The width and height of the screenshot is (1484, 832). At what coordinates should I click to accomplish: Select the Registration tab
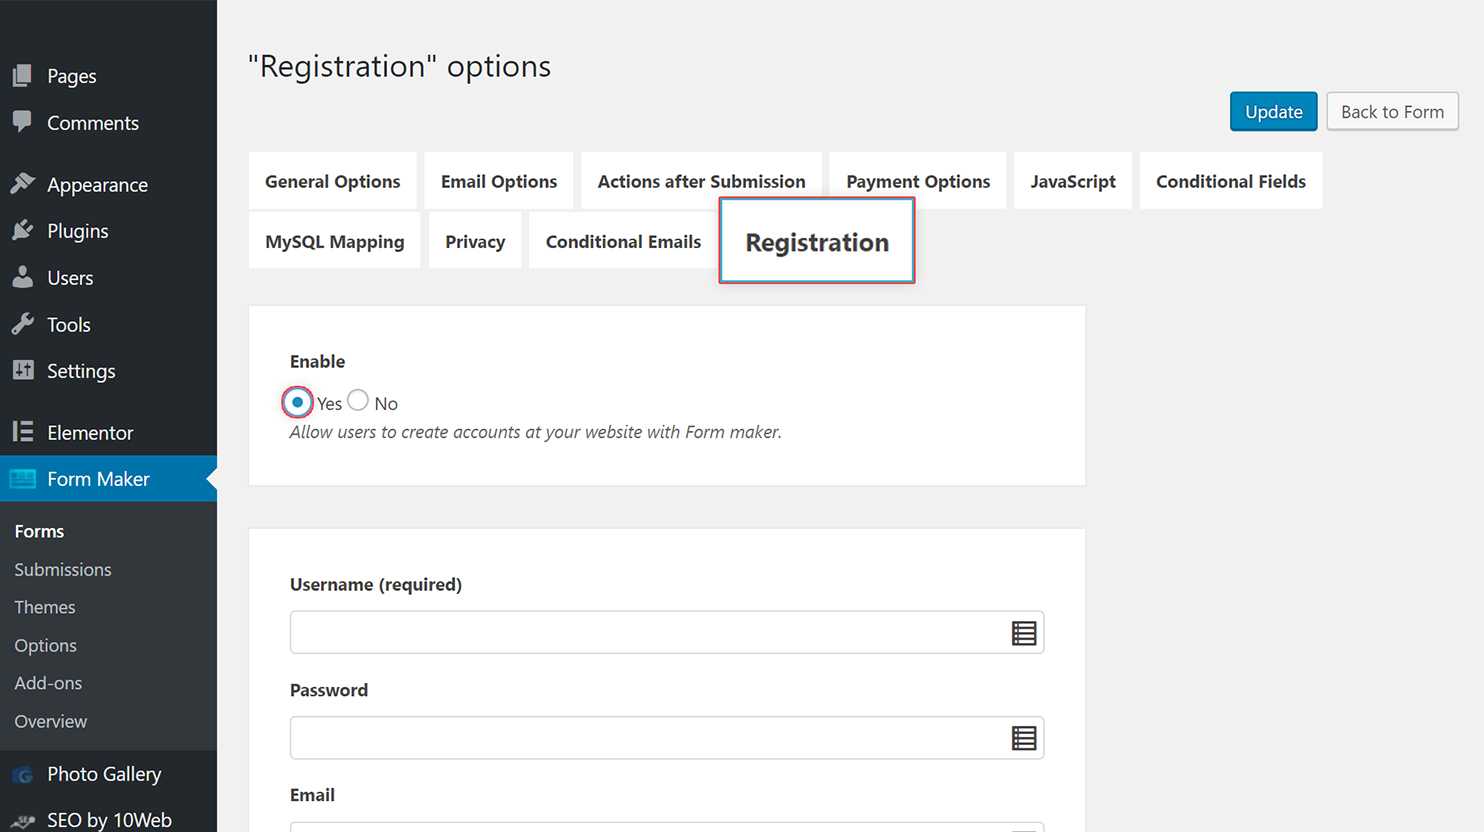point(817,241)
